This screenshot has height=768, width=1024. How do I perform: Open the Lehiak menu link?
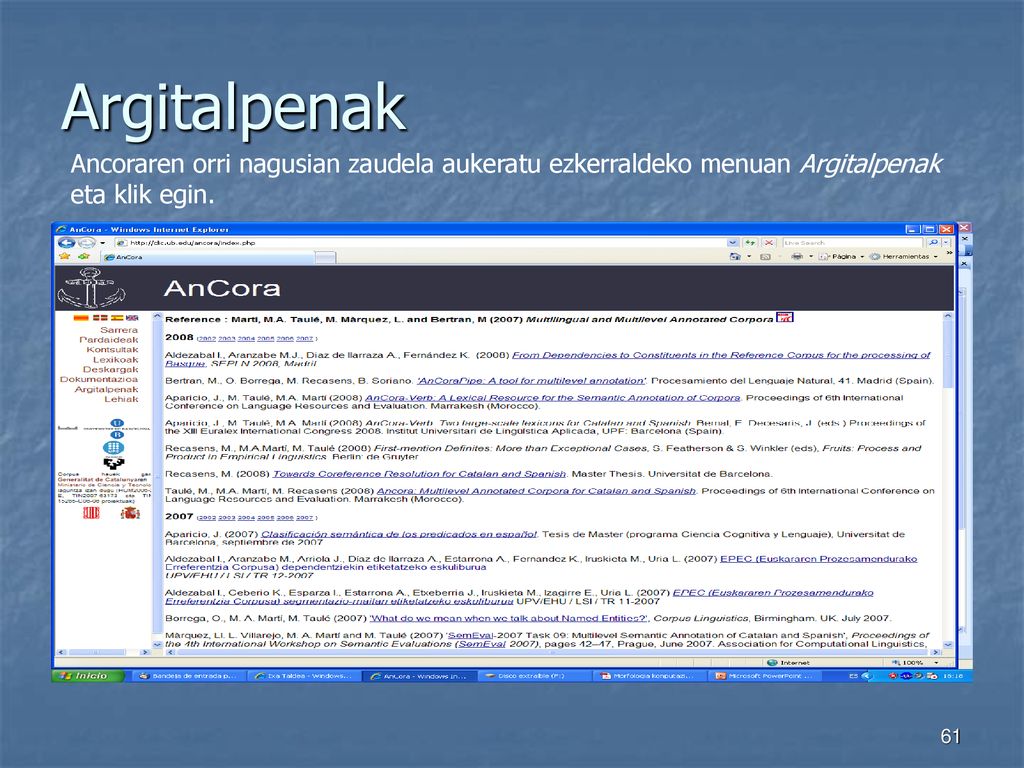coord(121,399)
